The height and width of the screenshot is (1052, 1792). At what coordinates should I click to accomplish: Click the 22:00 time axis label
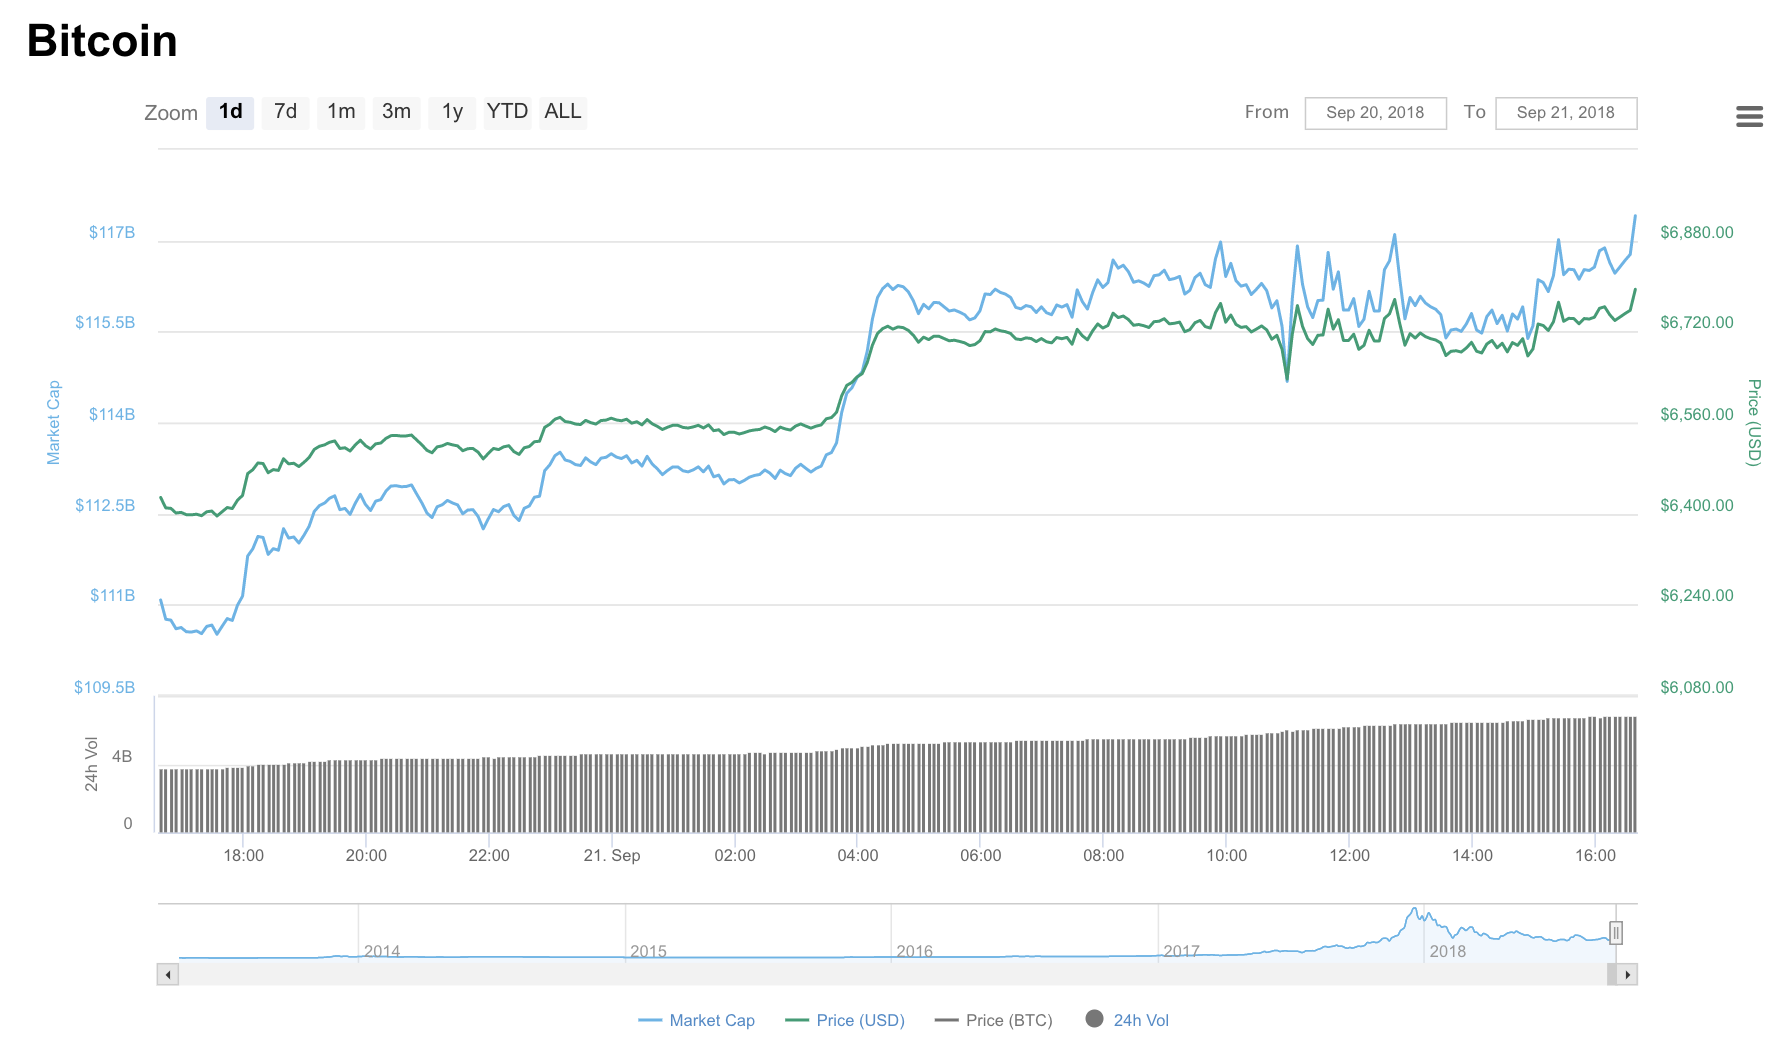[489, 856]
